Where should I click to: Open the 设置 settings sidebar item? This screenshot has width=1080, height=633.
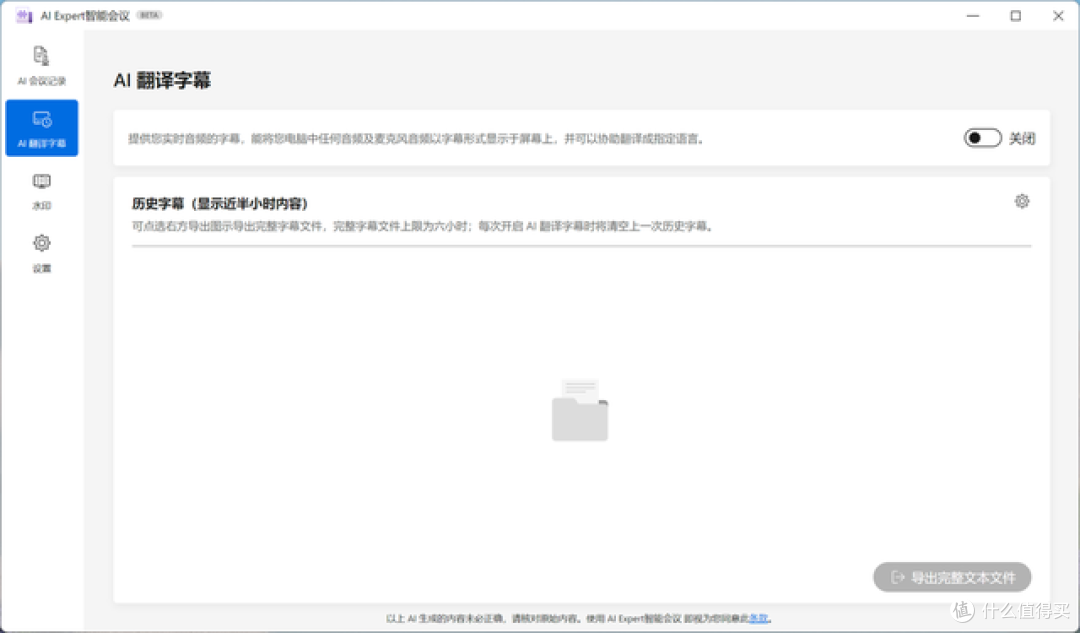[x=41, y=253]
